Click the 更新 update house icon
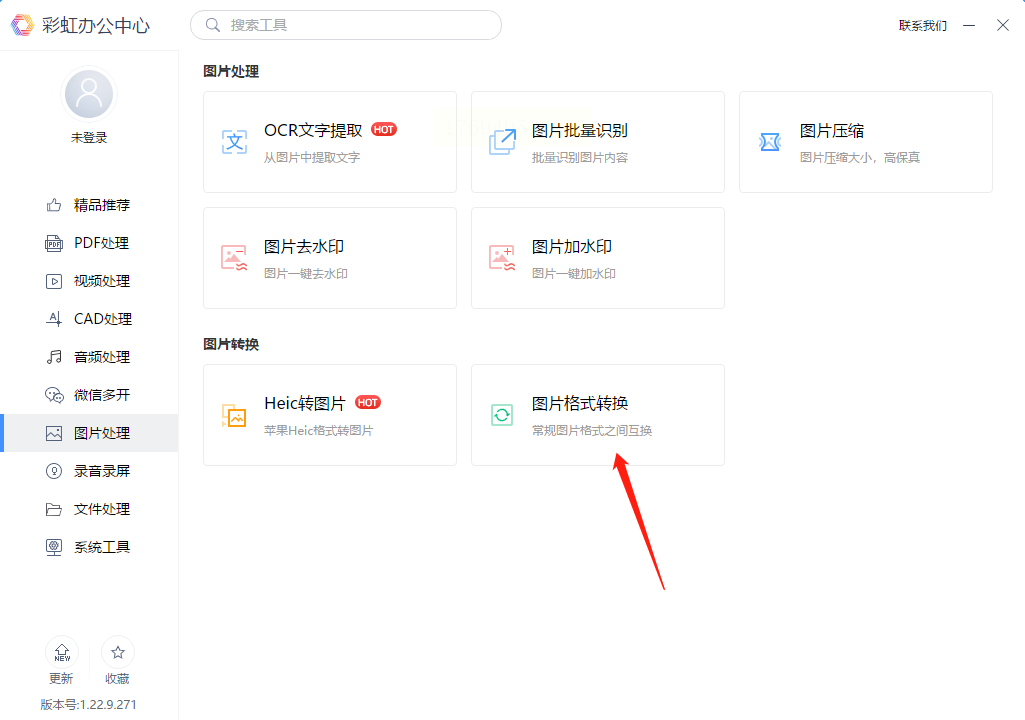The image size is (1025, 720). (62, 652)
